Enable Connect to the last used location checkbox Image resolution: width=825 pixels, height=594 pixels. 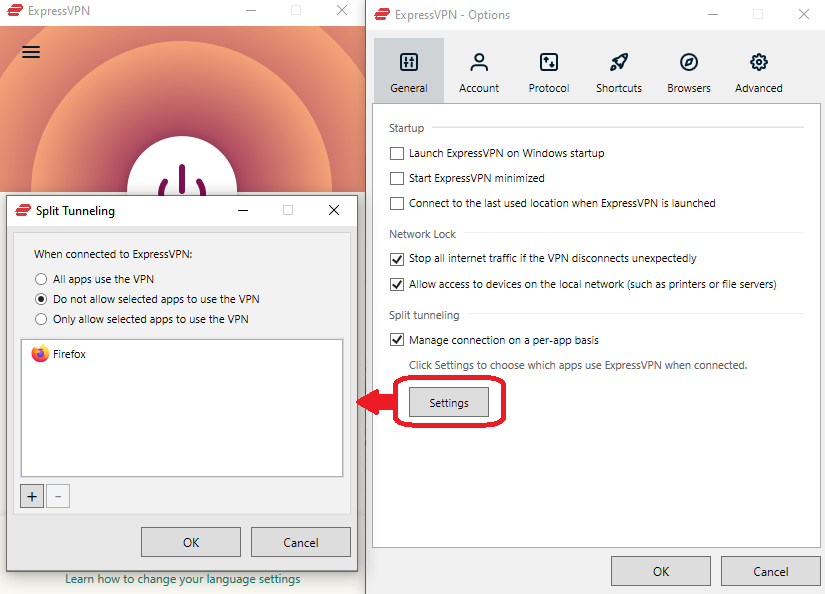(x=397, y=203)
